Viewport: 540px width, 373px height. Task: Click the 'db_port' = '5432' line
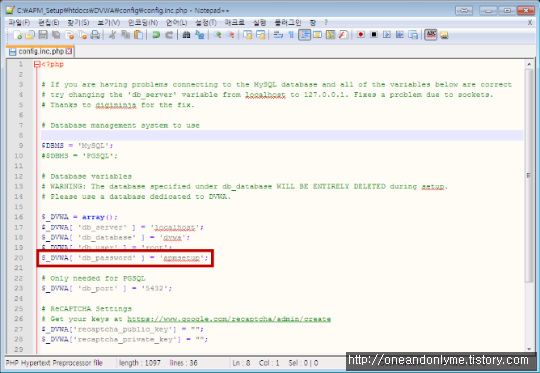[x=107, y=288]
